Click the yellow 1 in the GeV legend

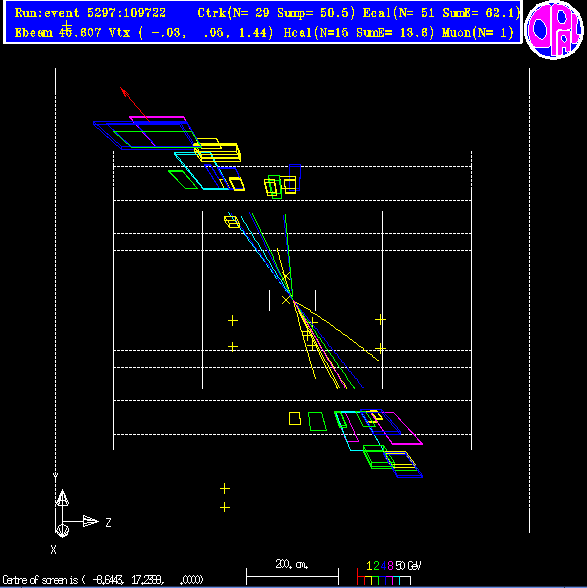click(369, 566)
